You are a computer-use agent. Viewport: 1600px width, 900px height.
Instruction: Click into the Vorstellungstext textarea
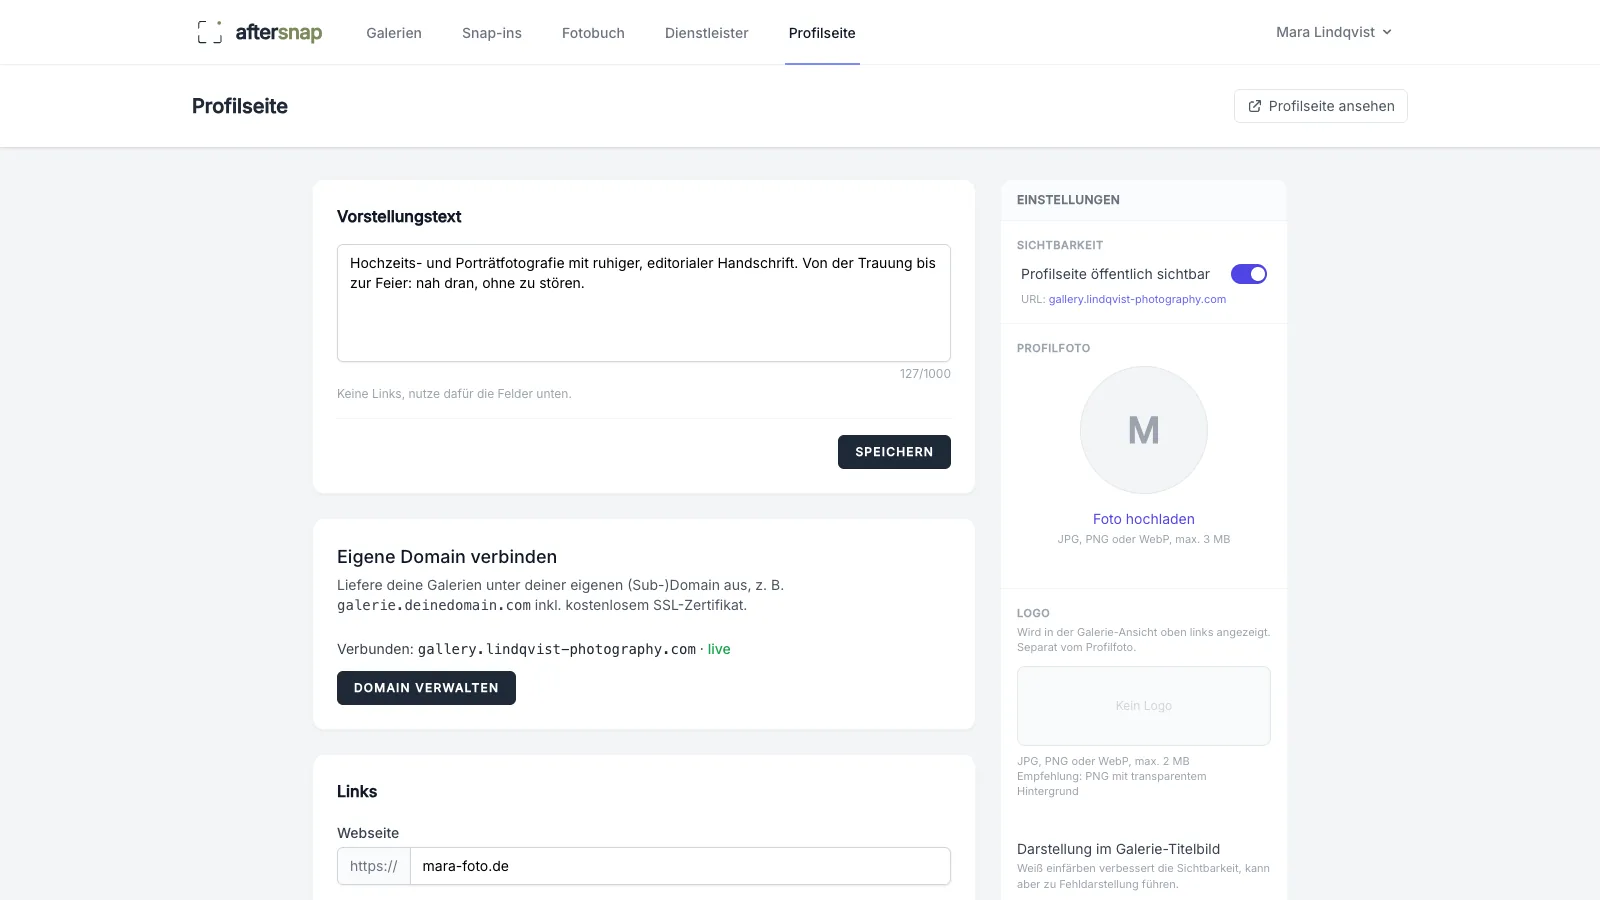[x=644, y=303]
